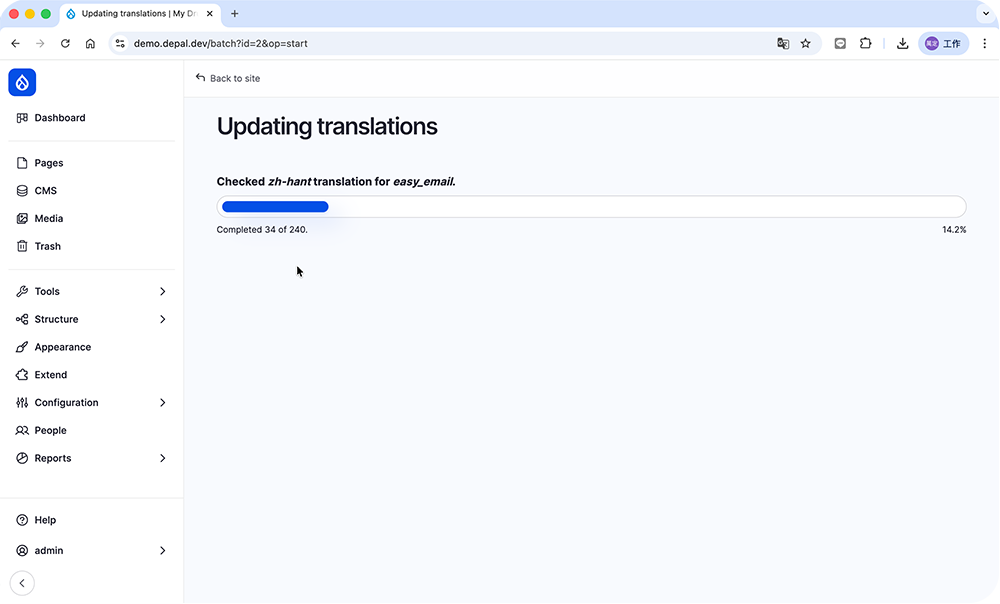
Task: Expand the Configuration submenu chevron
Action: click(163, 403)
